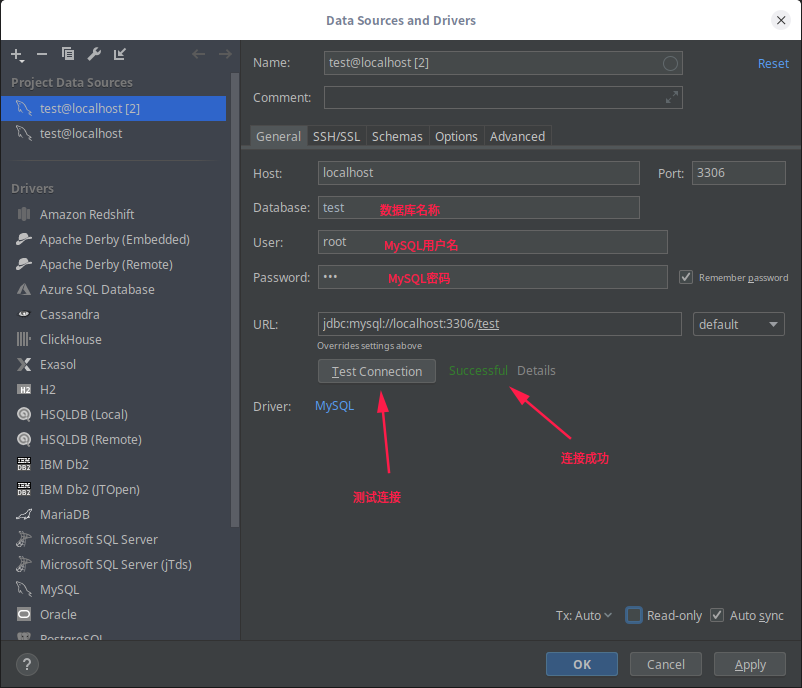Select the Exasol driver

pyautogui.click(x=58, y=365)
